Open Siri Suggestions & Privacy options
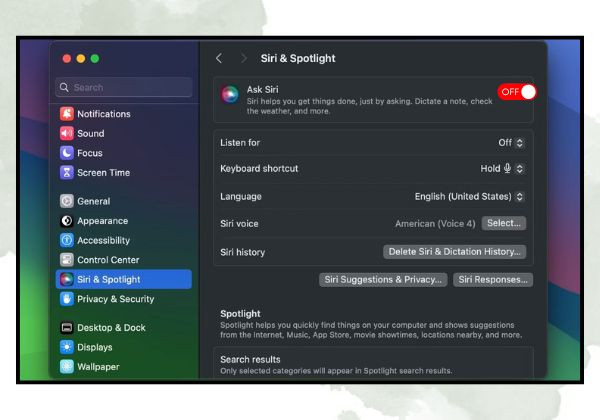 [x=383, y=280]
